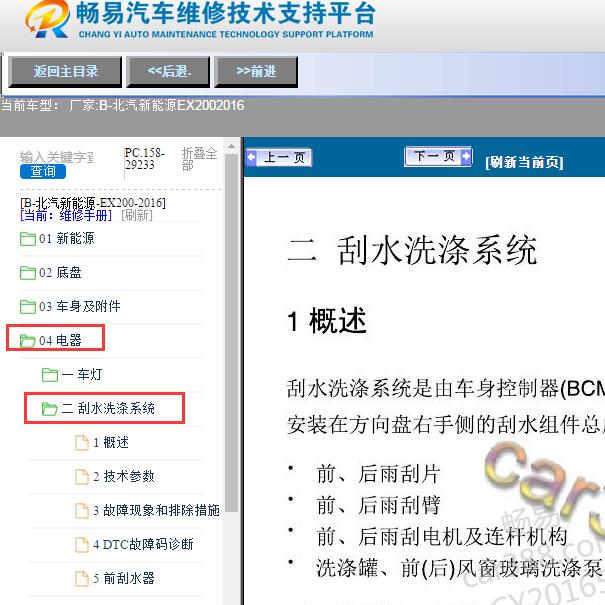This screenshot has width=605, height=605.
Task: Click folder icon of 一 车灯
Action: click(50, 375)
